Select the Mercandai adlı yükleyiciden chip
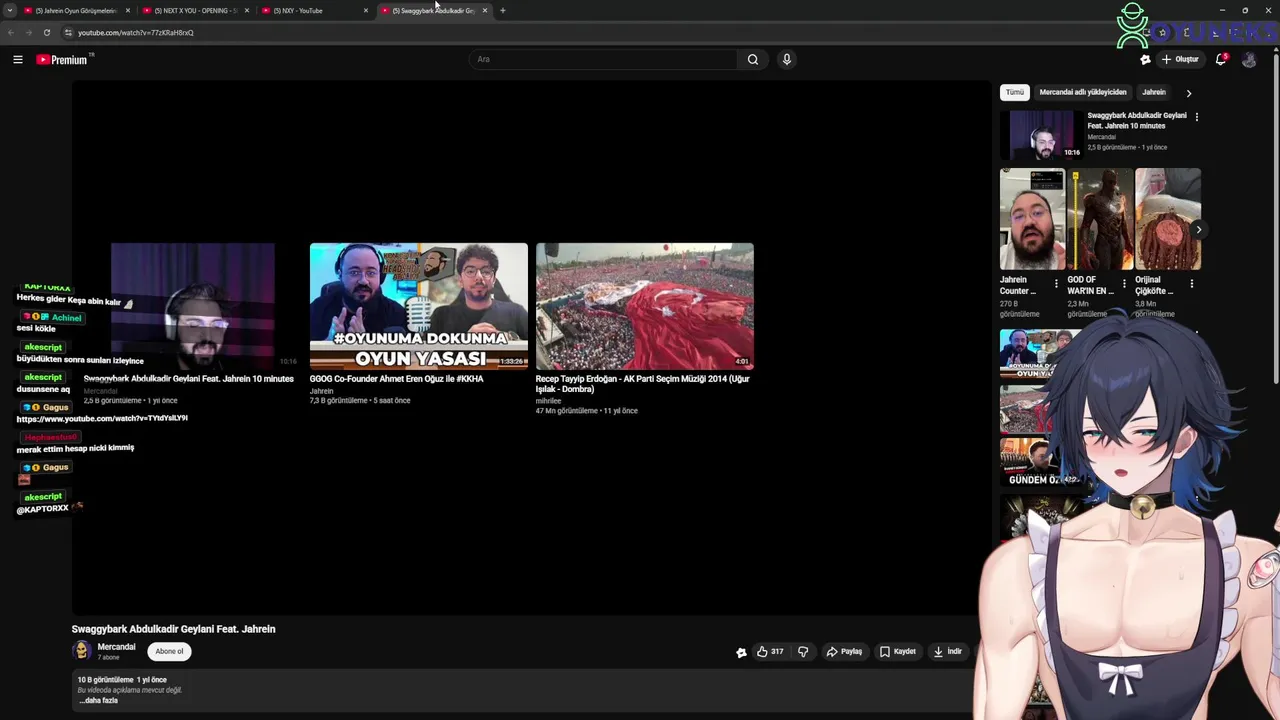This screenshot has height=720, width=1280. tap(1083, 92)
